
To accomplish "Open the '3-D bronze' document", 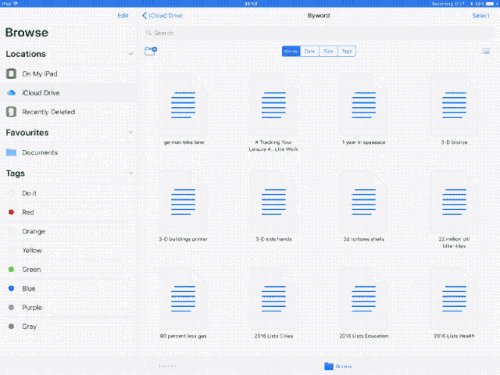I will (454, 110).
